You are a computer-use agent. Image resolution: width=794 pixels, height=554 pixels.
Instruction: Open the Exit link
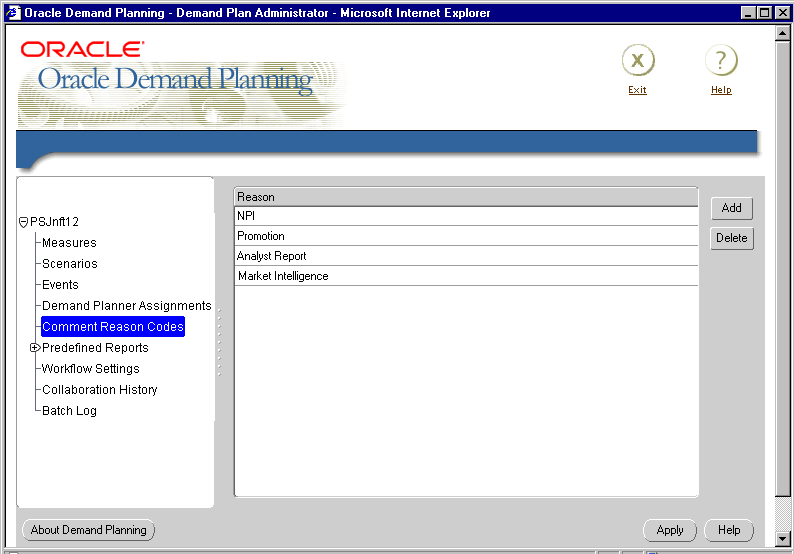(637, 90)
